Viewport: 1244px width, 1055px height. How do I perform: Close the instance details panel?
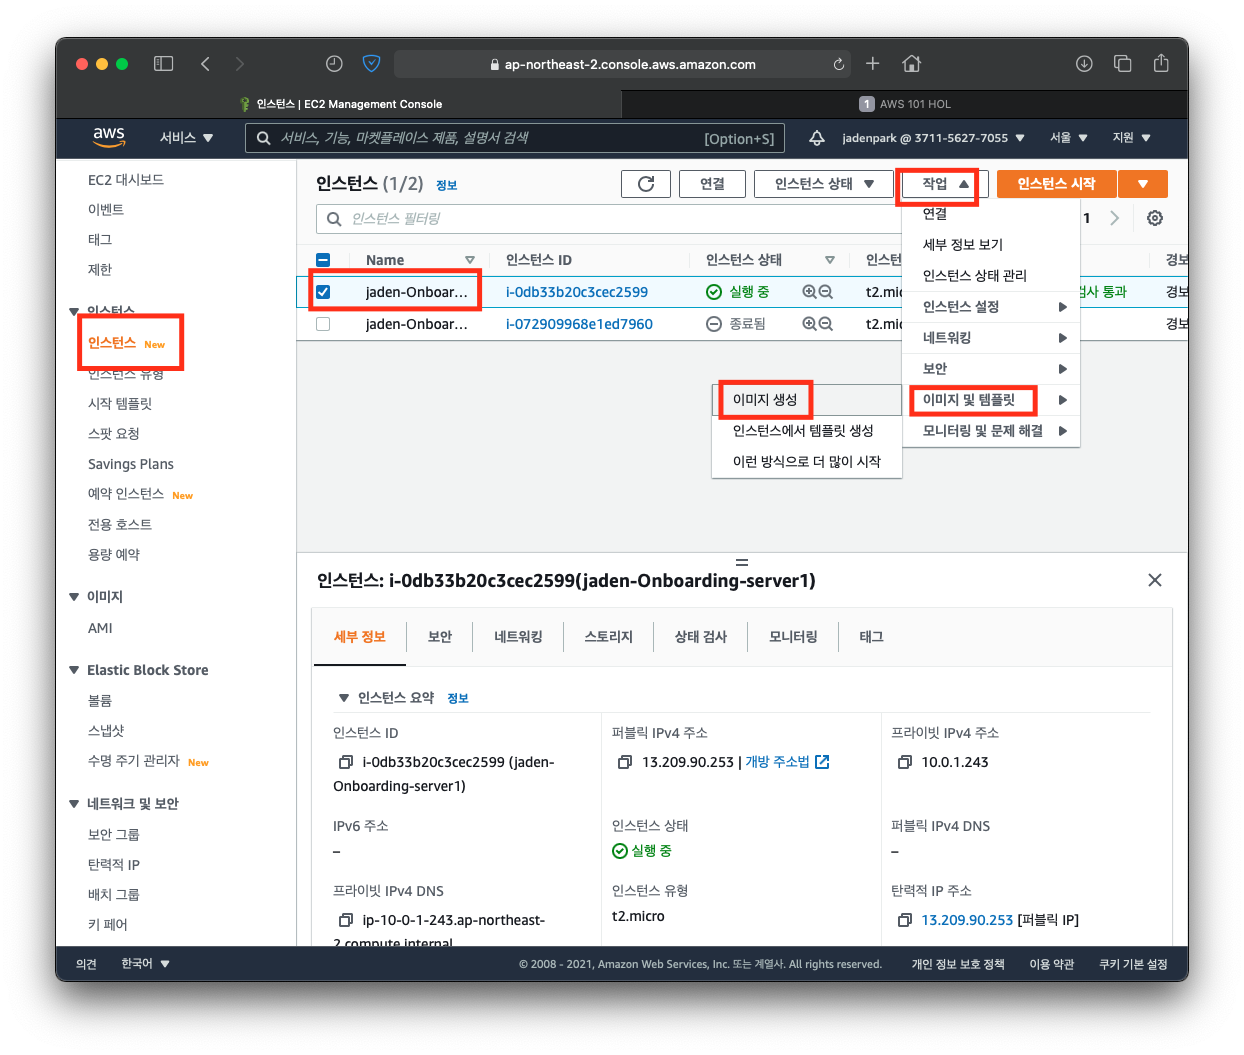pyautogui.click(x=1155, y=580)
